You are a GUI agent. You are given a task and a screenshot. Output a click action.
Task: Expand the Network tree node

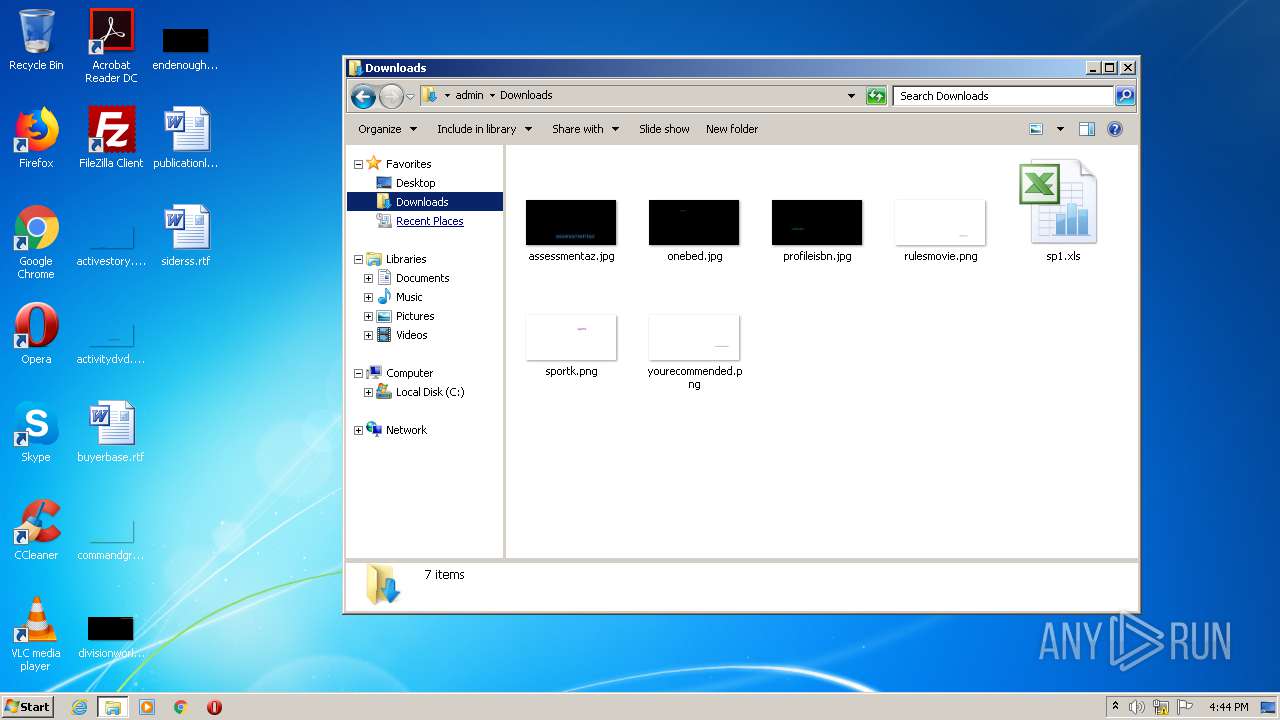pyautogui.click(x=358, y=430)
